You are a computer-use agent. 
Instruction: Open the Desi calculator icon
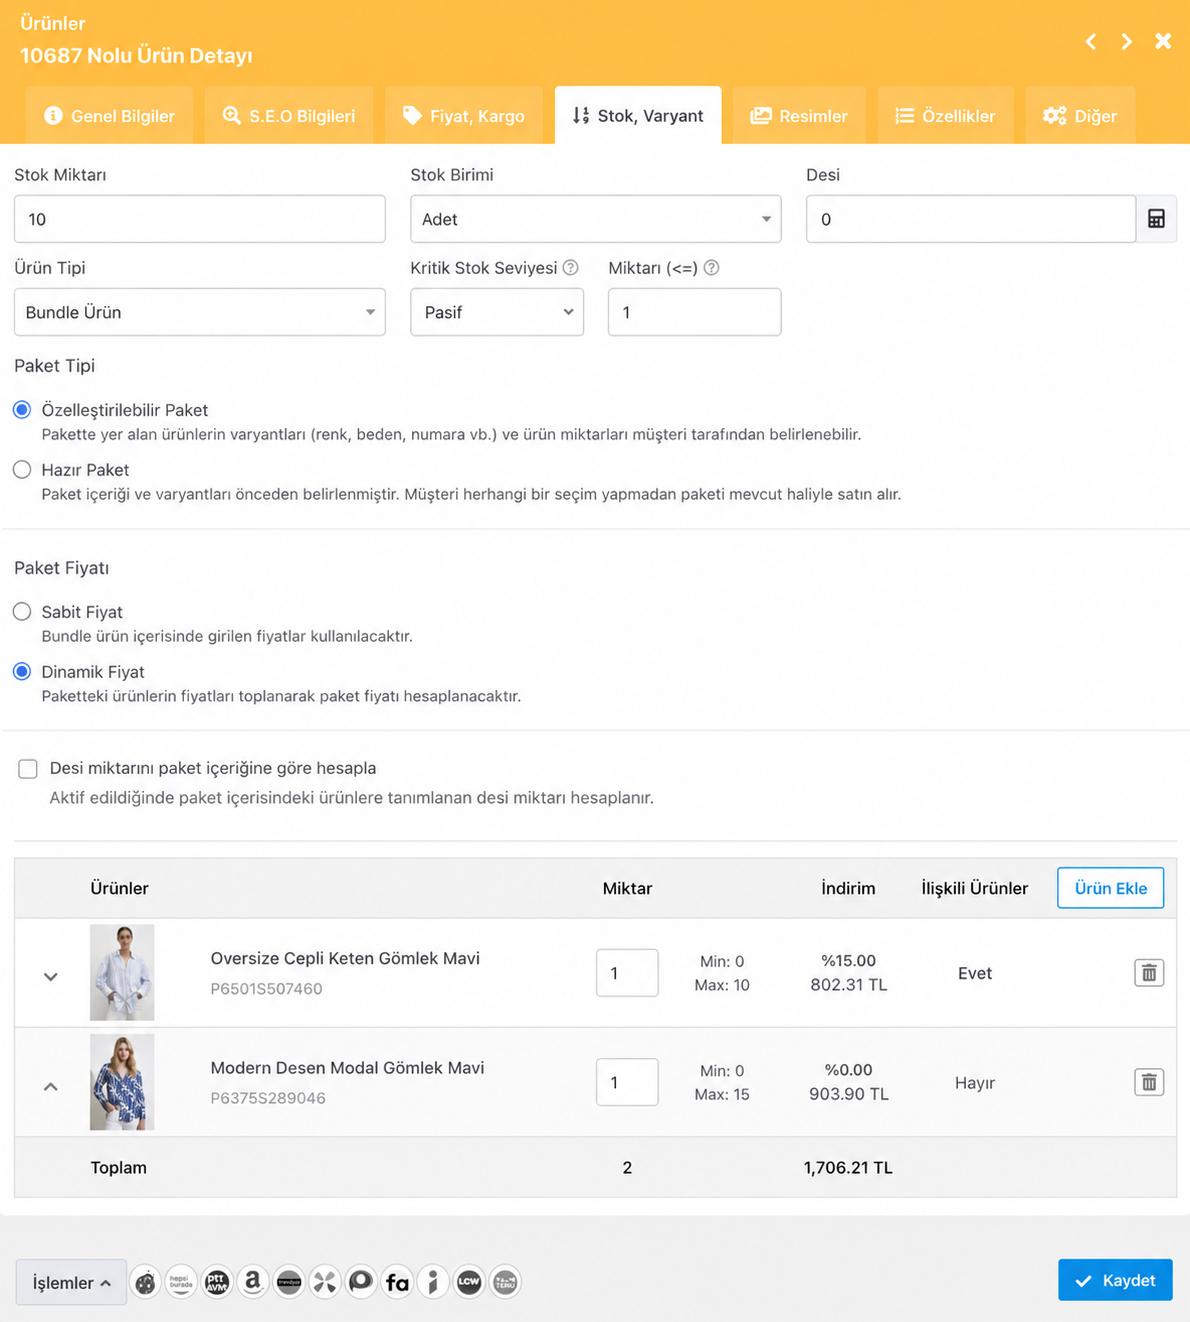[x=1156, y=219]
